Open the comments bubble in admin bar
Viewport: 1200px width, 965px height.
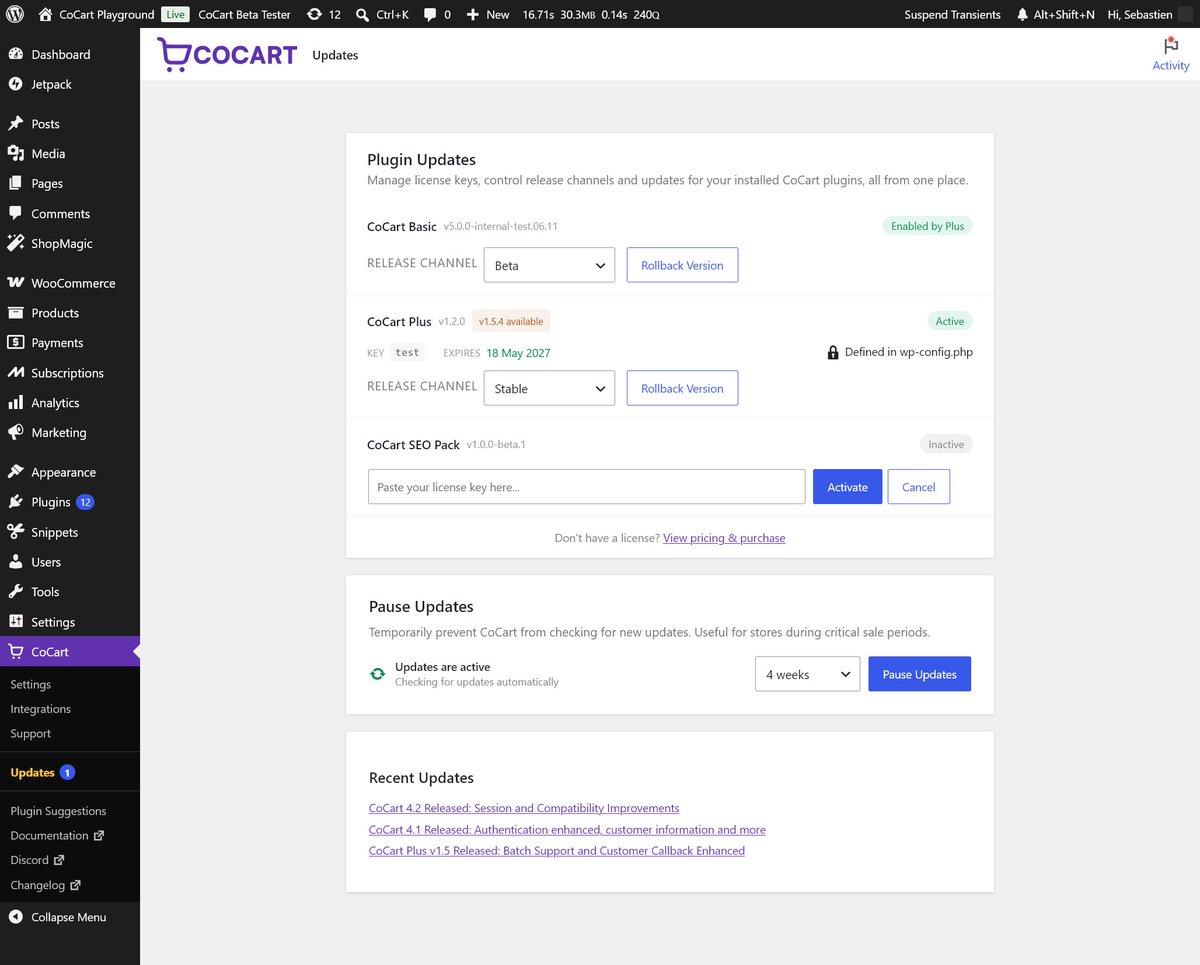coord(437,14)
